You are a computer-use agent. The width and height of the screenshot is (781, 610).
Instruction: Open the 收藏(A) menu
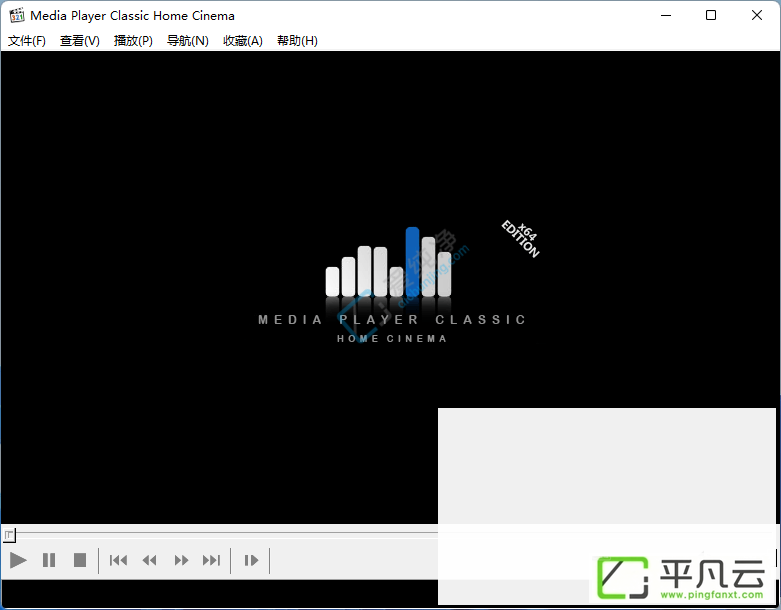pyautogui.click(x=243, y=41)
